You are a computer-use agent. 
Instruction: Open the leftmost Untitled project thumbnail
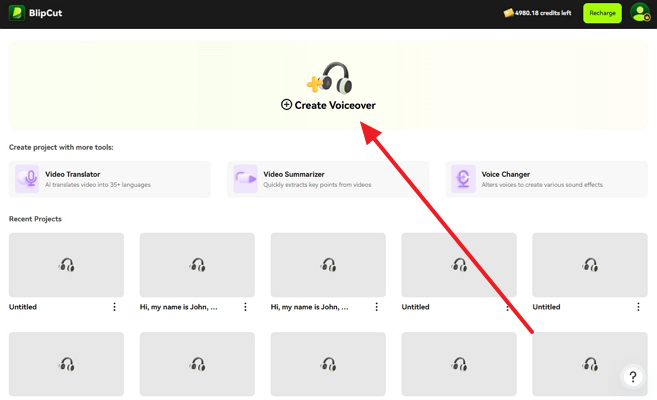(66, 265)
